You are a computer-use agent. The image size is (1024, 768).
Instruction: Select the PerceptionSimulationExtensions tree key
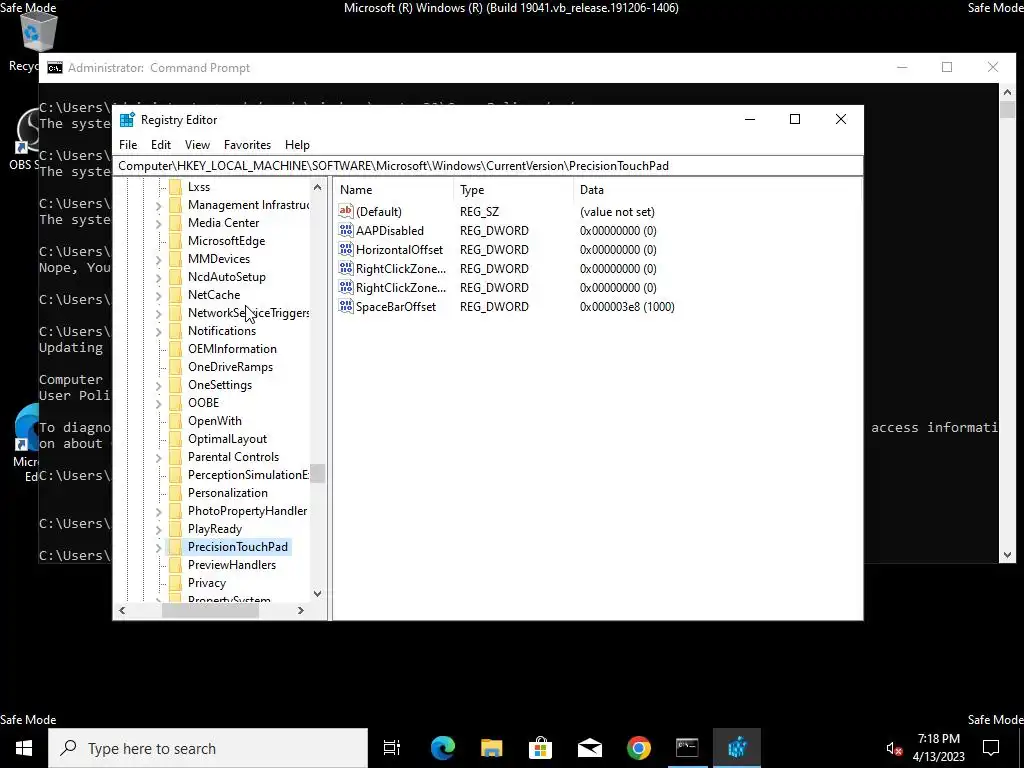248,475
